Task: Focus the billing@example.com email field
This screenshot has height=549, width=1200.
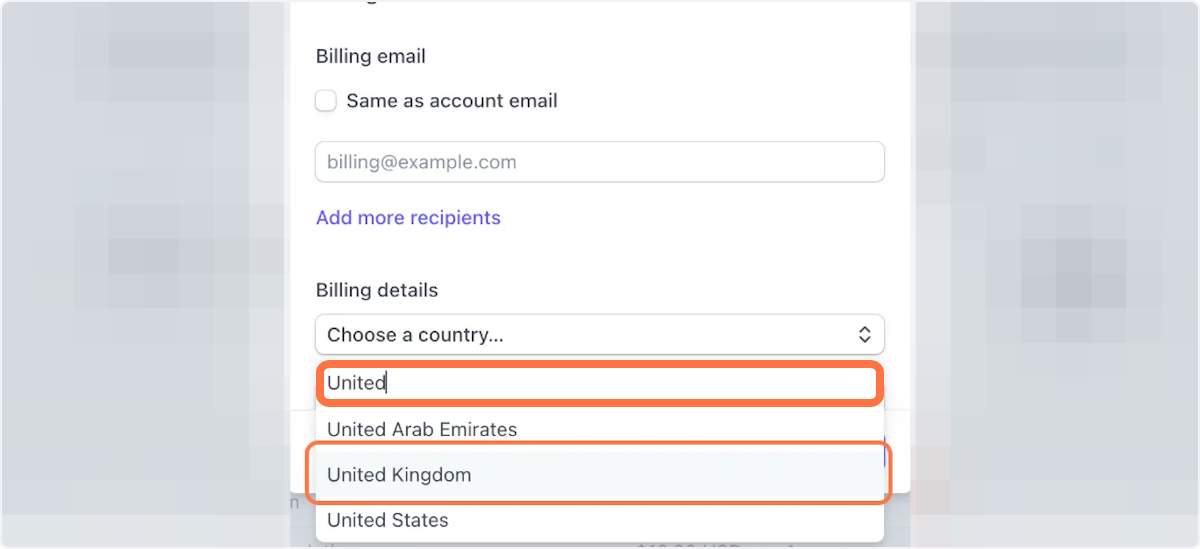Action: coord(598,162)
